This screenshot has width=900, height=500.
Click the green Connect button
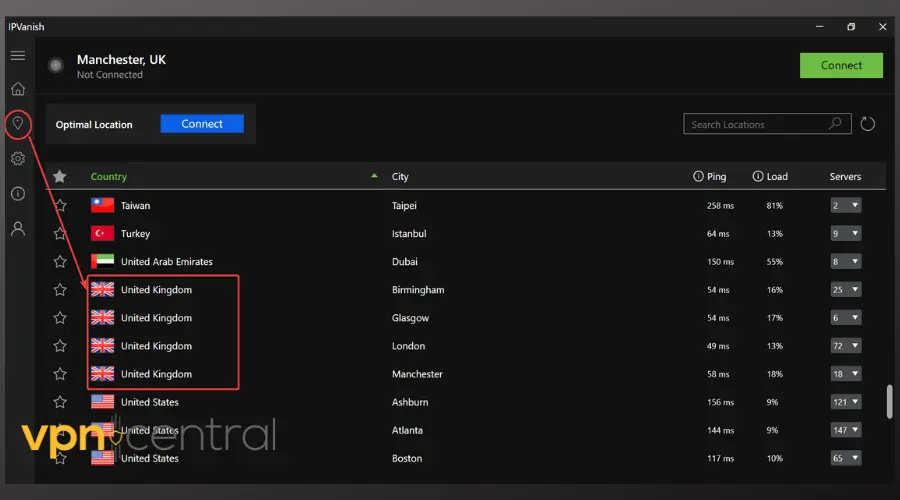[841, 65]
